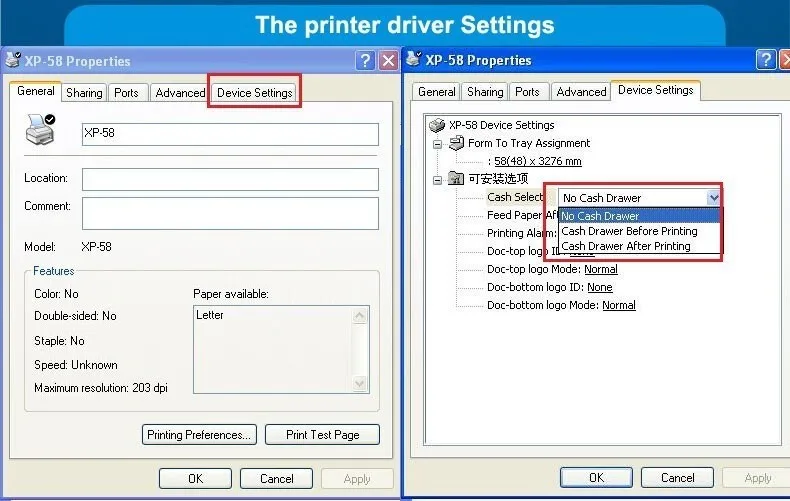The image size is (790, 501).
Task: Collapse the Form To Tray Assignment node
Action: [x=437, y=145]
